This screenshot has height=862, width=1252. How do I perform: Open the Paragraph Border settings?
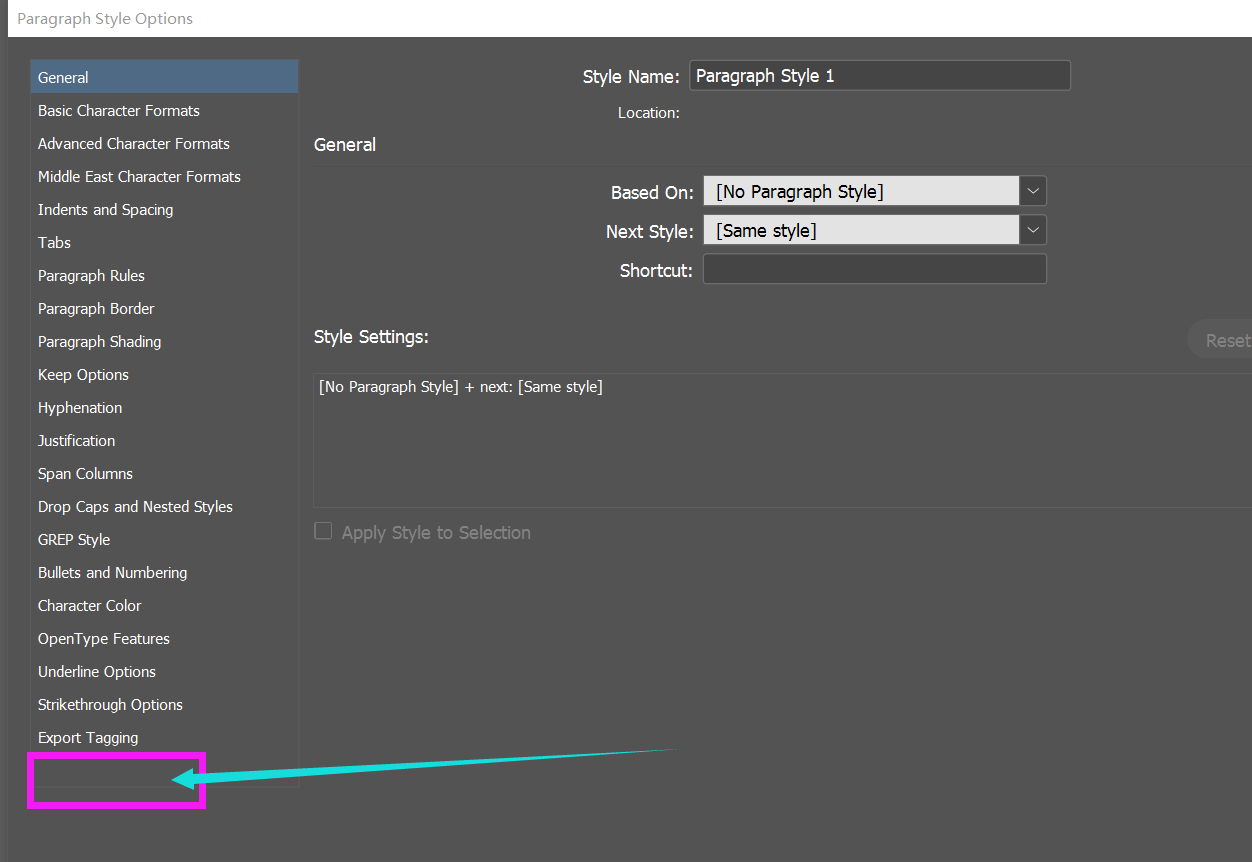(96, 308)
